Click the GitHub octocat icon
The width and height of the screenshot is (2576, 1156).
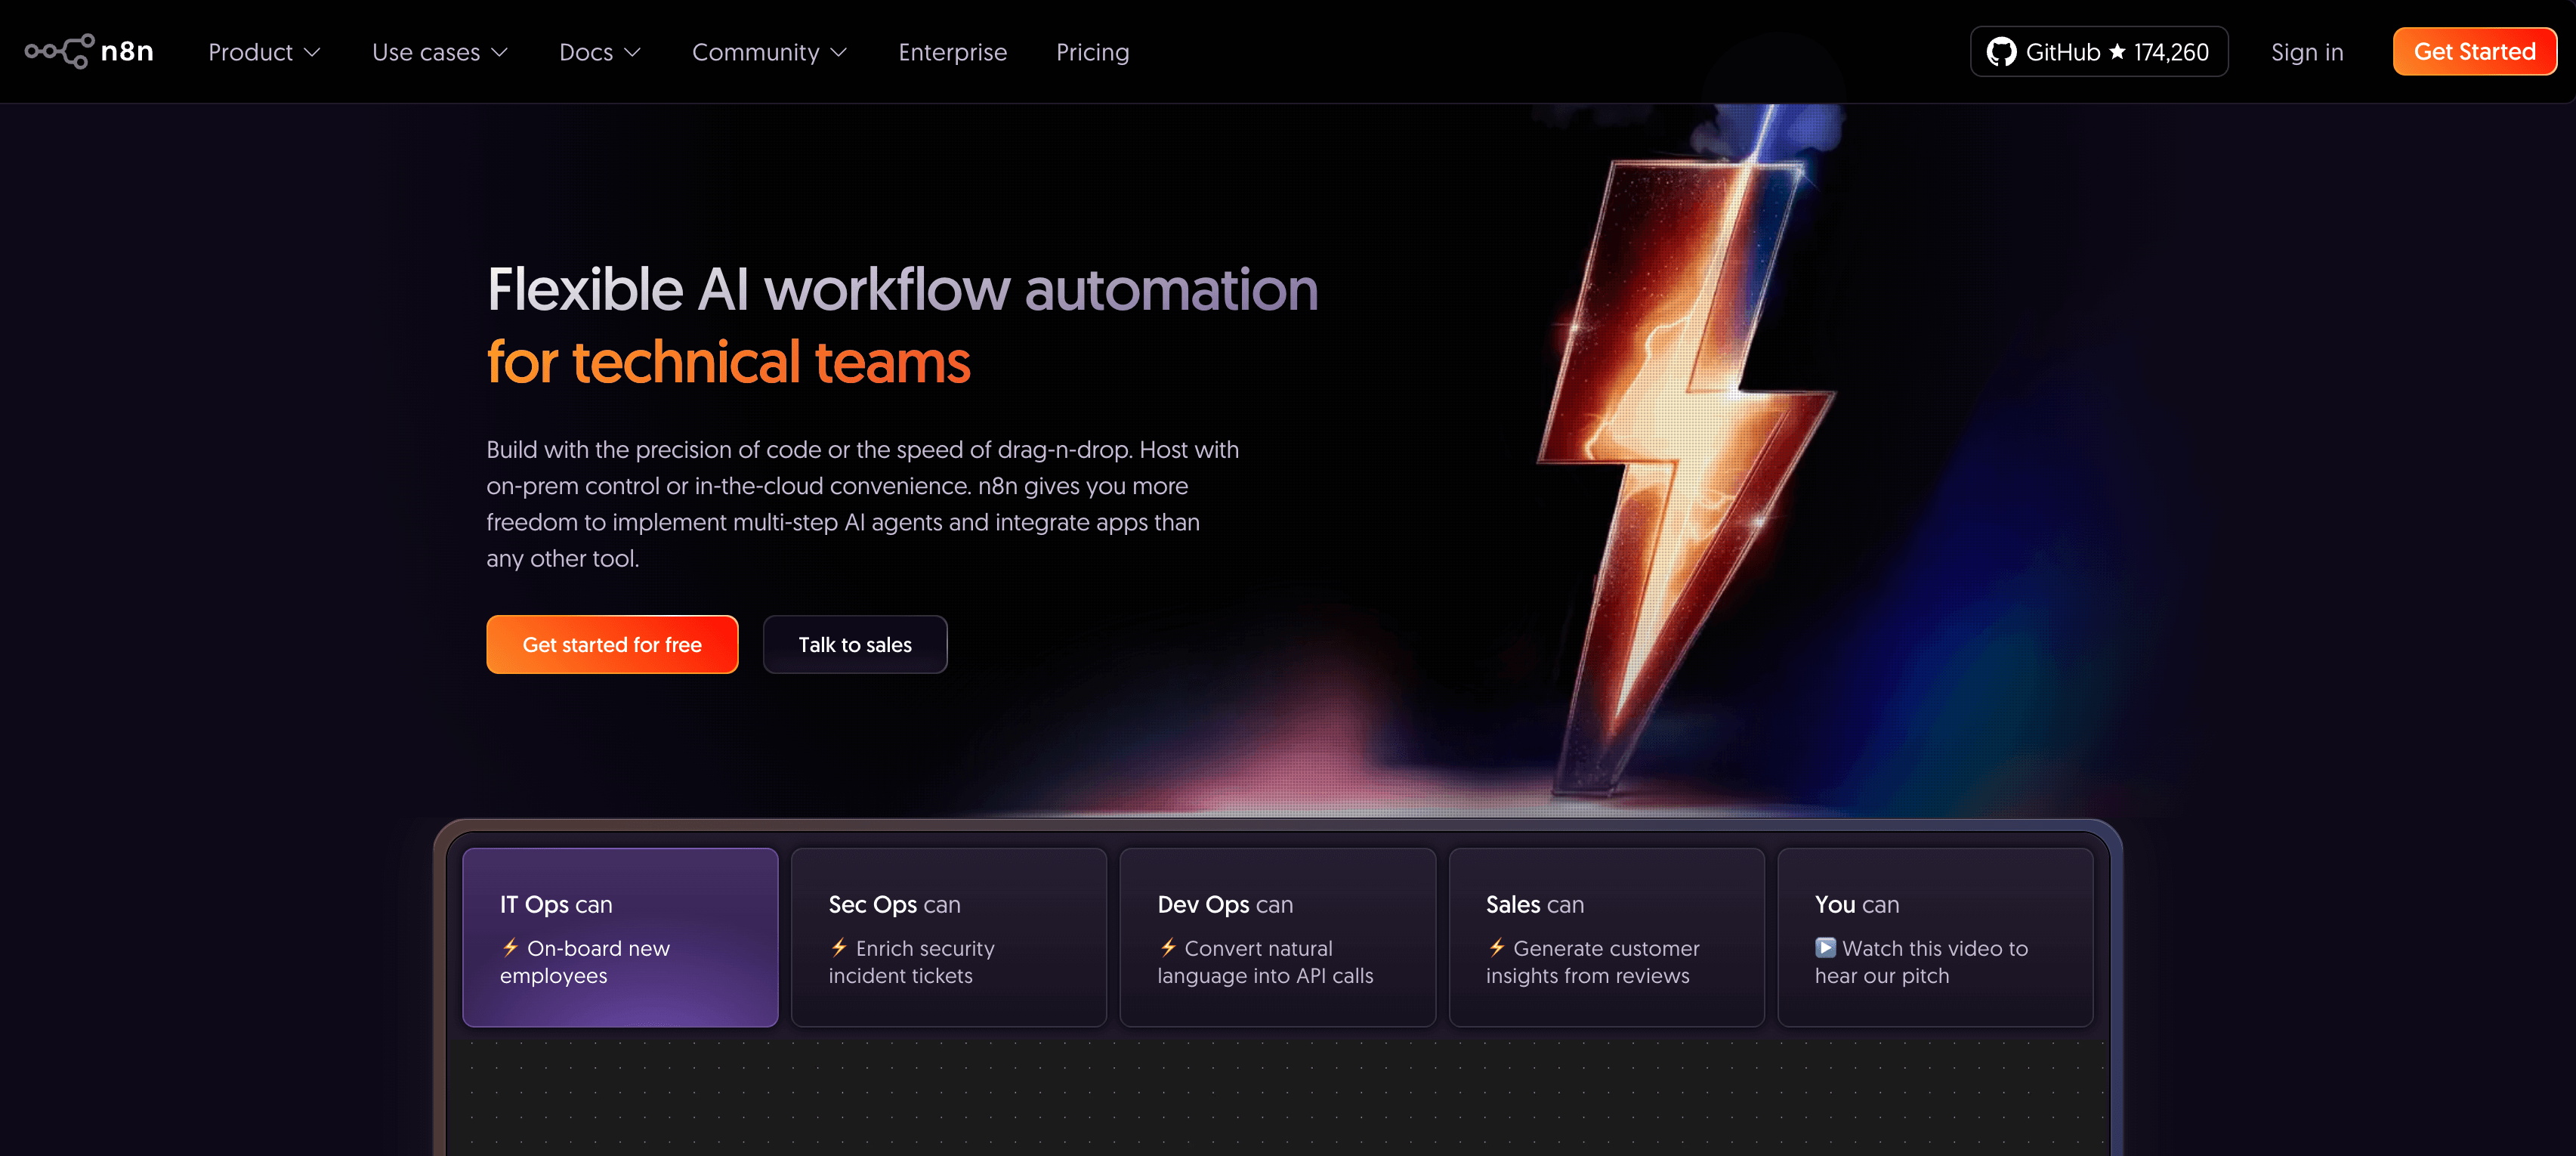click(x=2001, y=52)
